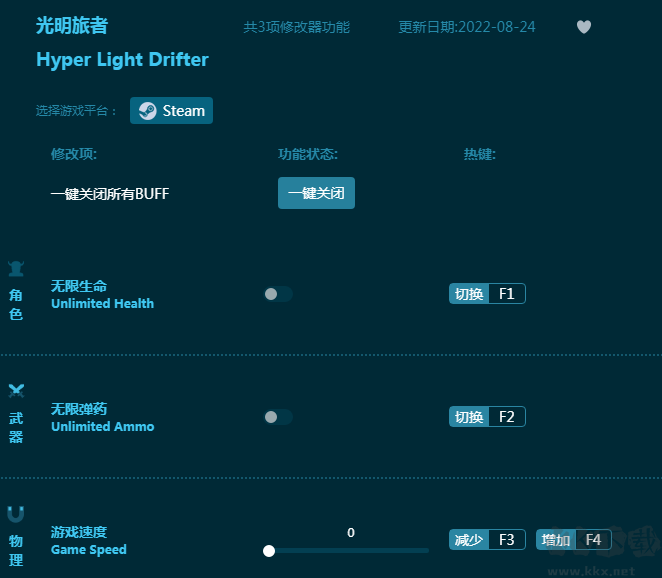Enable the Unlimited Ammo switch
The width and height of the screenshot is (662, 578).
tap(278, 417)
